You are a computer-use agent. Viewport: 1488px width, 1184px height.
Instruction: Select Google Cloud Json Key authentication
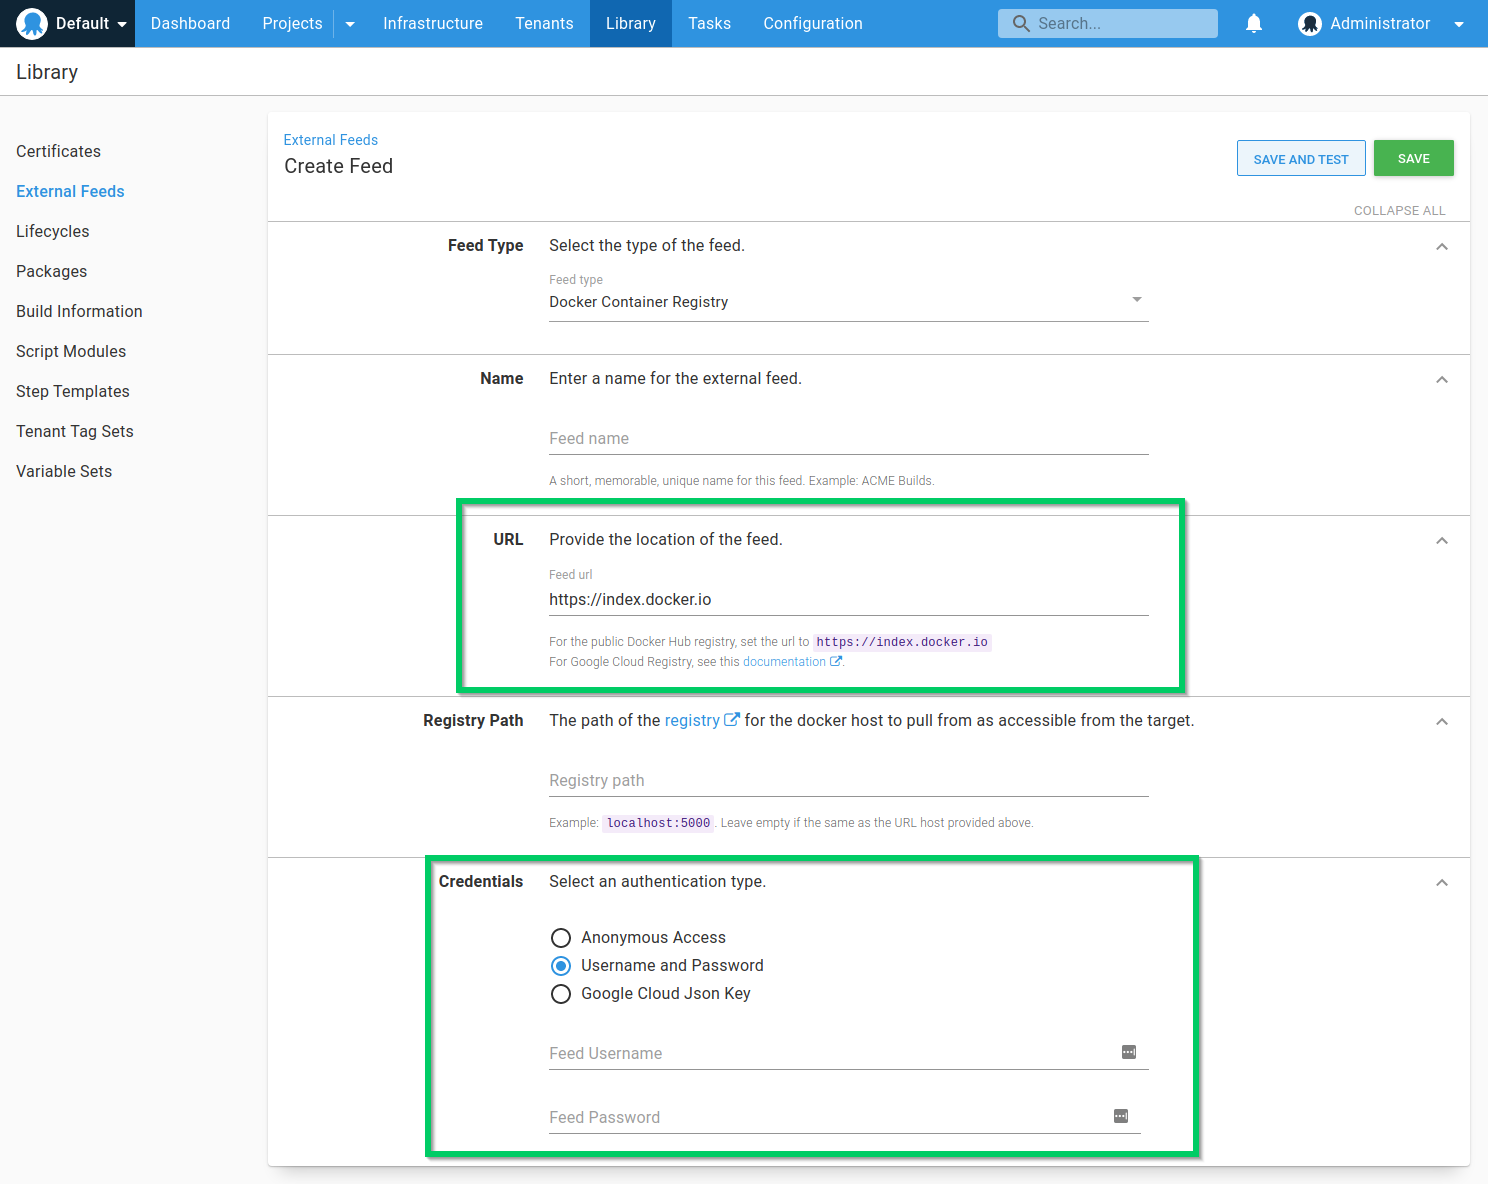coord(561,994)
